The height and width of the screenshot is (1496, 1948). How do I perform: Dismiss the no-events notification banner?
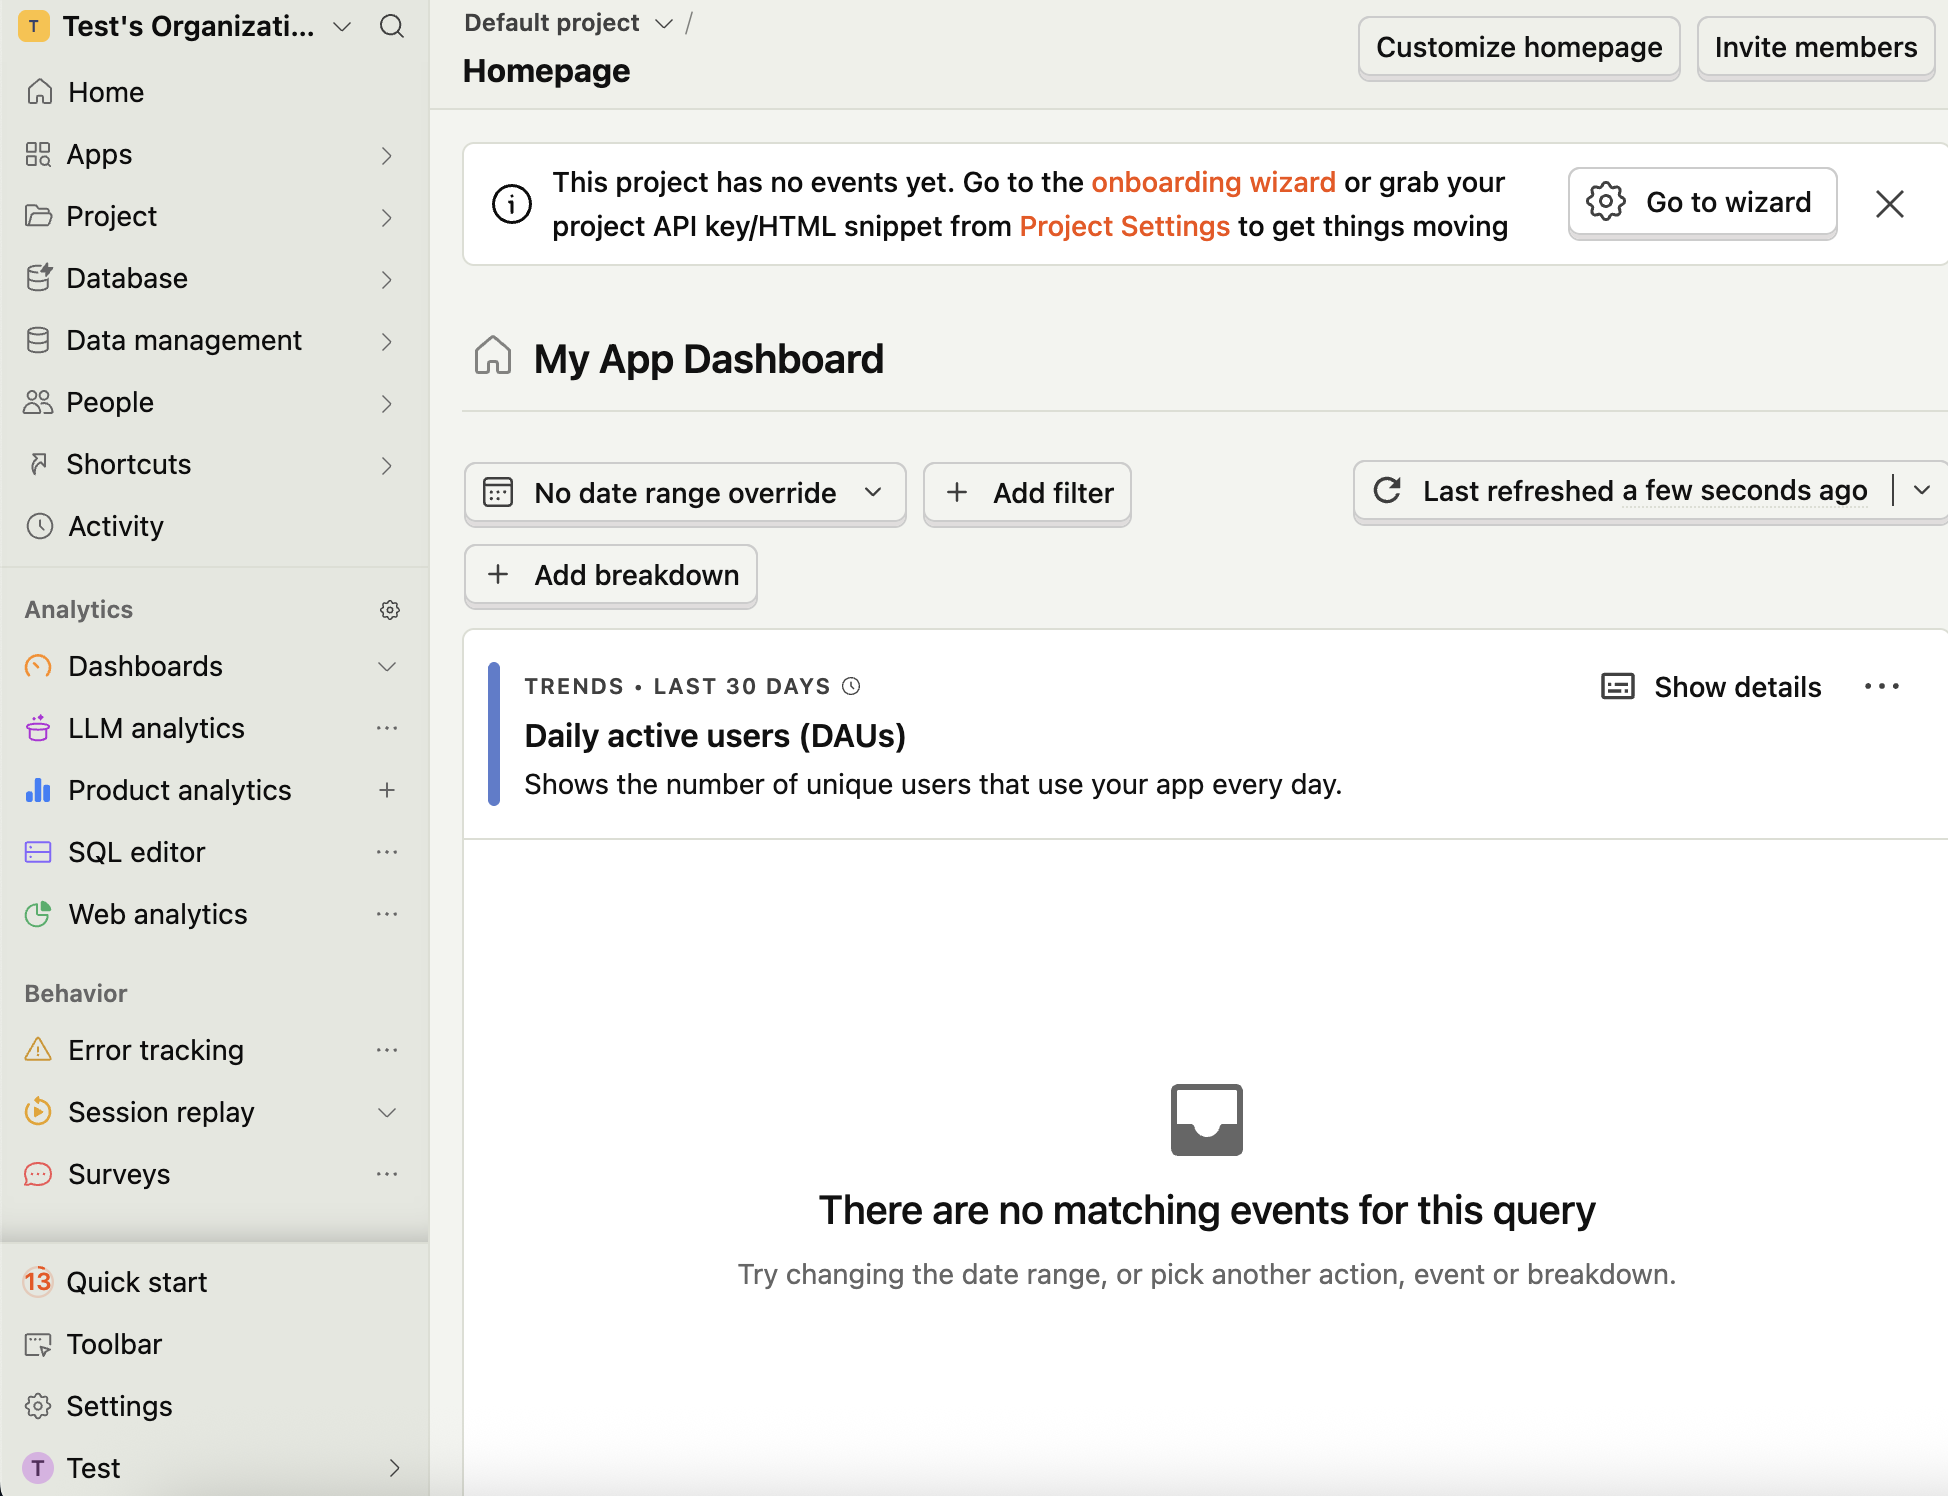1890,203
